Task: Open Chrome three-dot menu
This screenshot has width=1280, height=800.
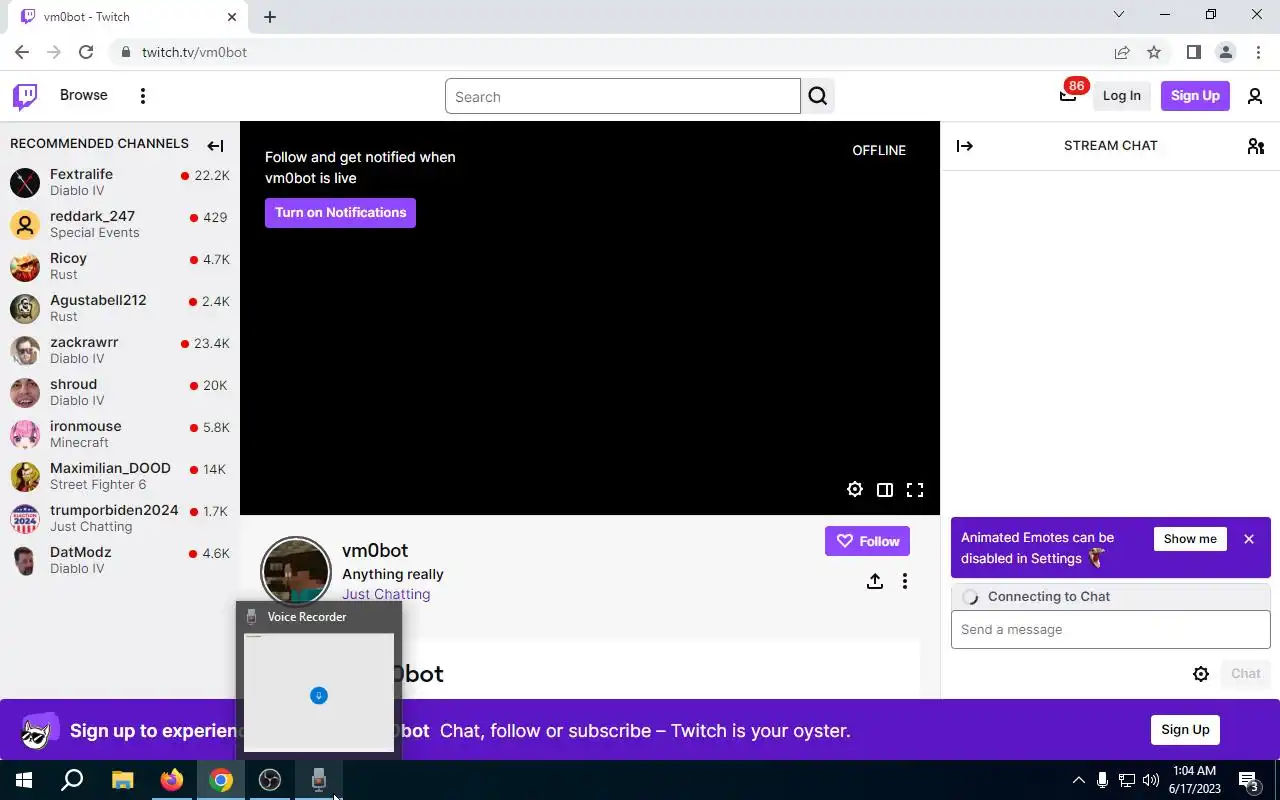Action: (x=1257, y=52)
